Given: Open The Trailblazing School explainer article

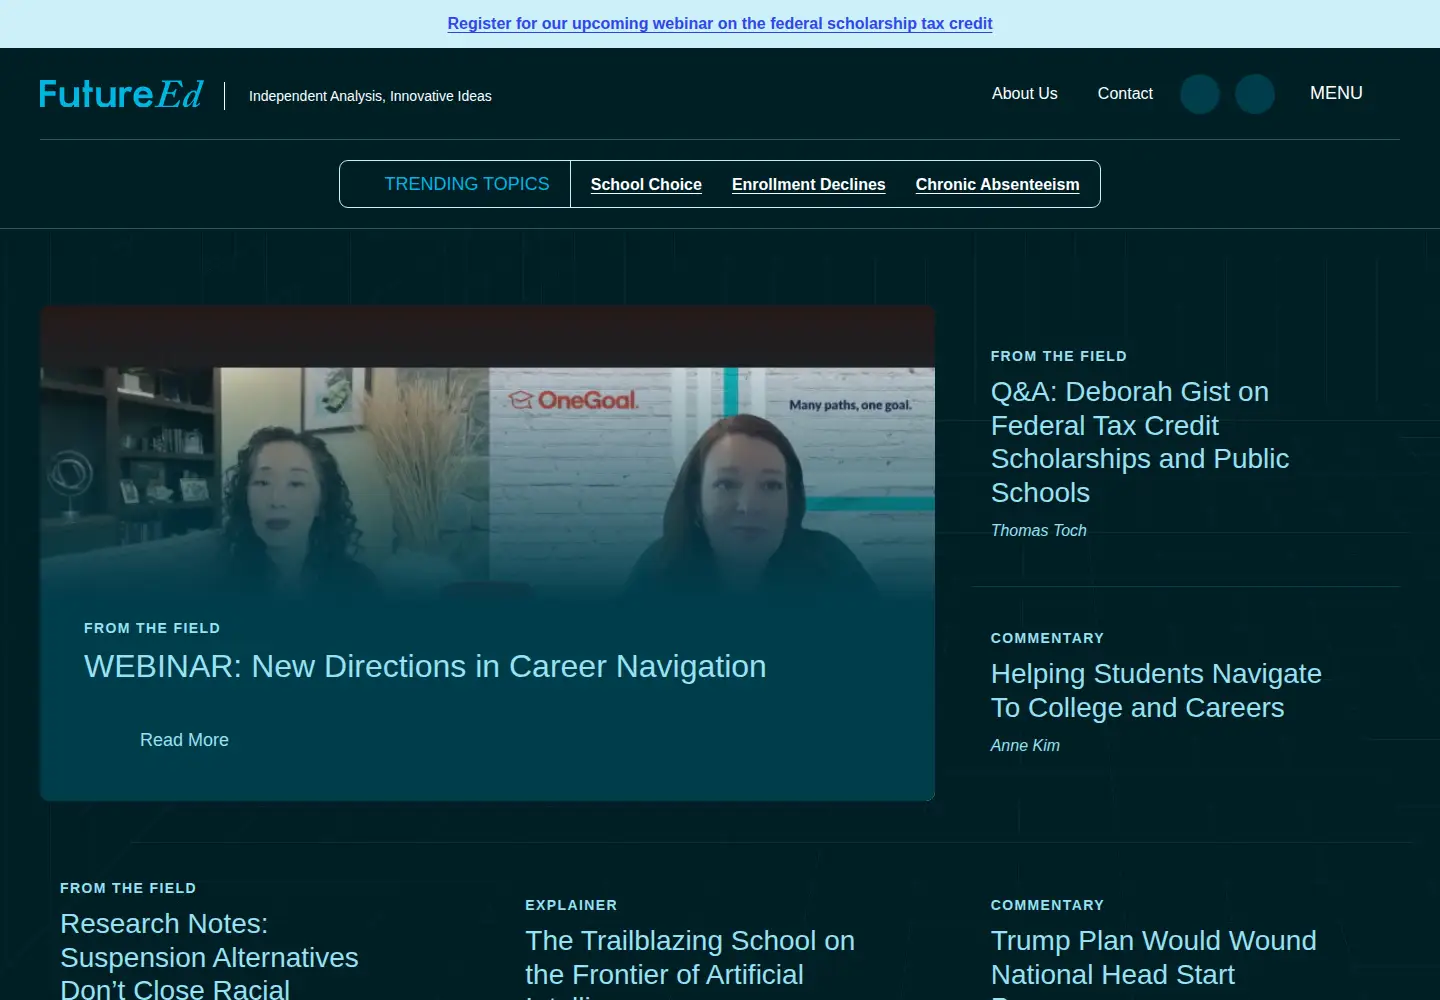Looking at the screenshot, I should click(690, 962).
